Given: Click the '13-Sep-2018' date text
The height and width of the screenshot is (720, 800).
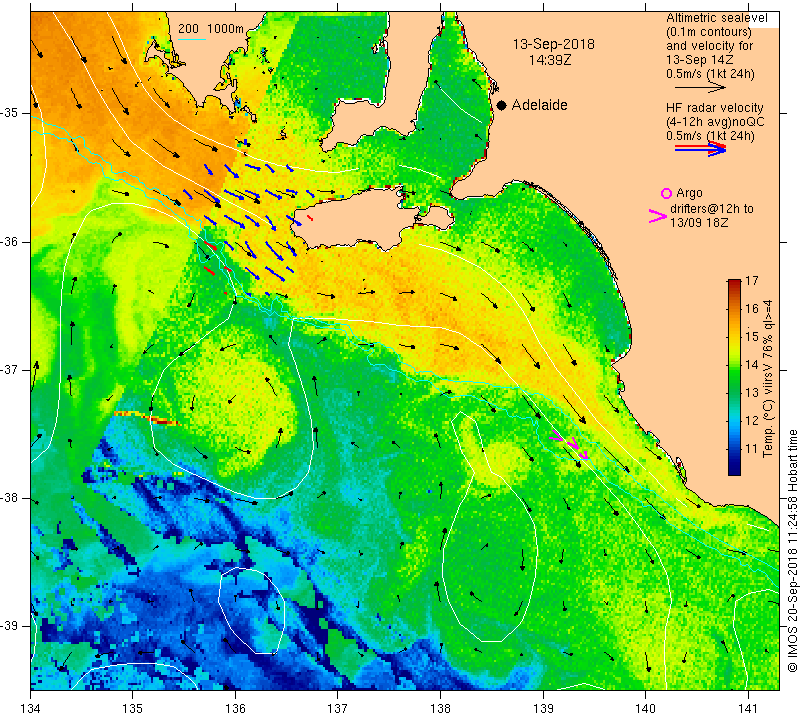Looking at the screenshot, I should click(554, 44).
